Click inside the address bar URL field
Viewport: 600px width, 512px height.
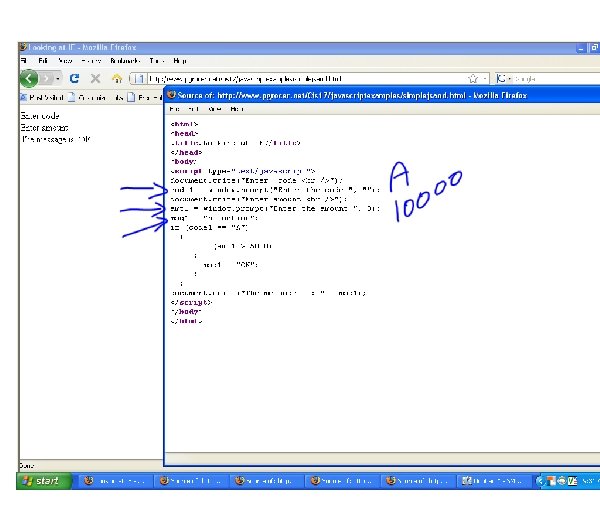tap(306, 79)
